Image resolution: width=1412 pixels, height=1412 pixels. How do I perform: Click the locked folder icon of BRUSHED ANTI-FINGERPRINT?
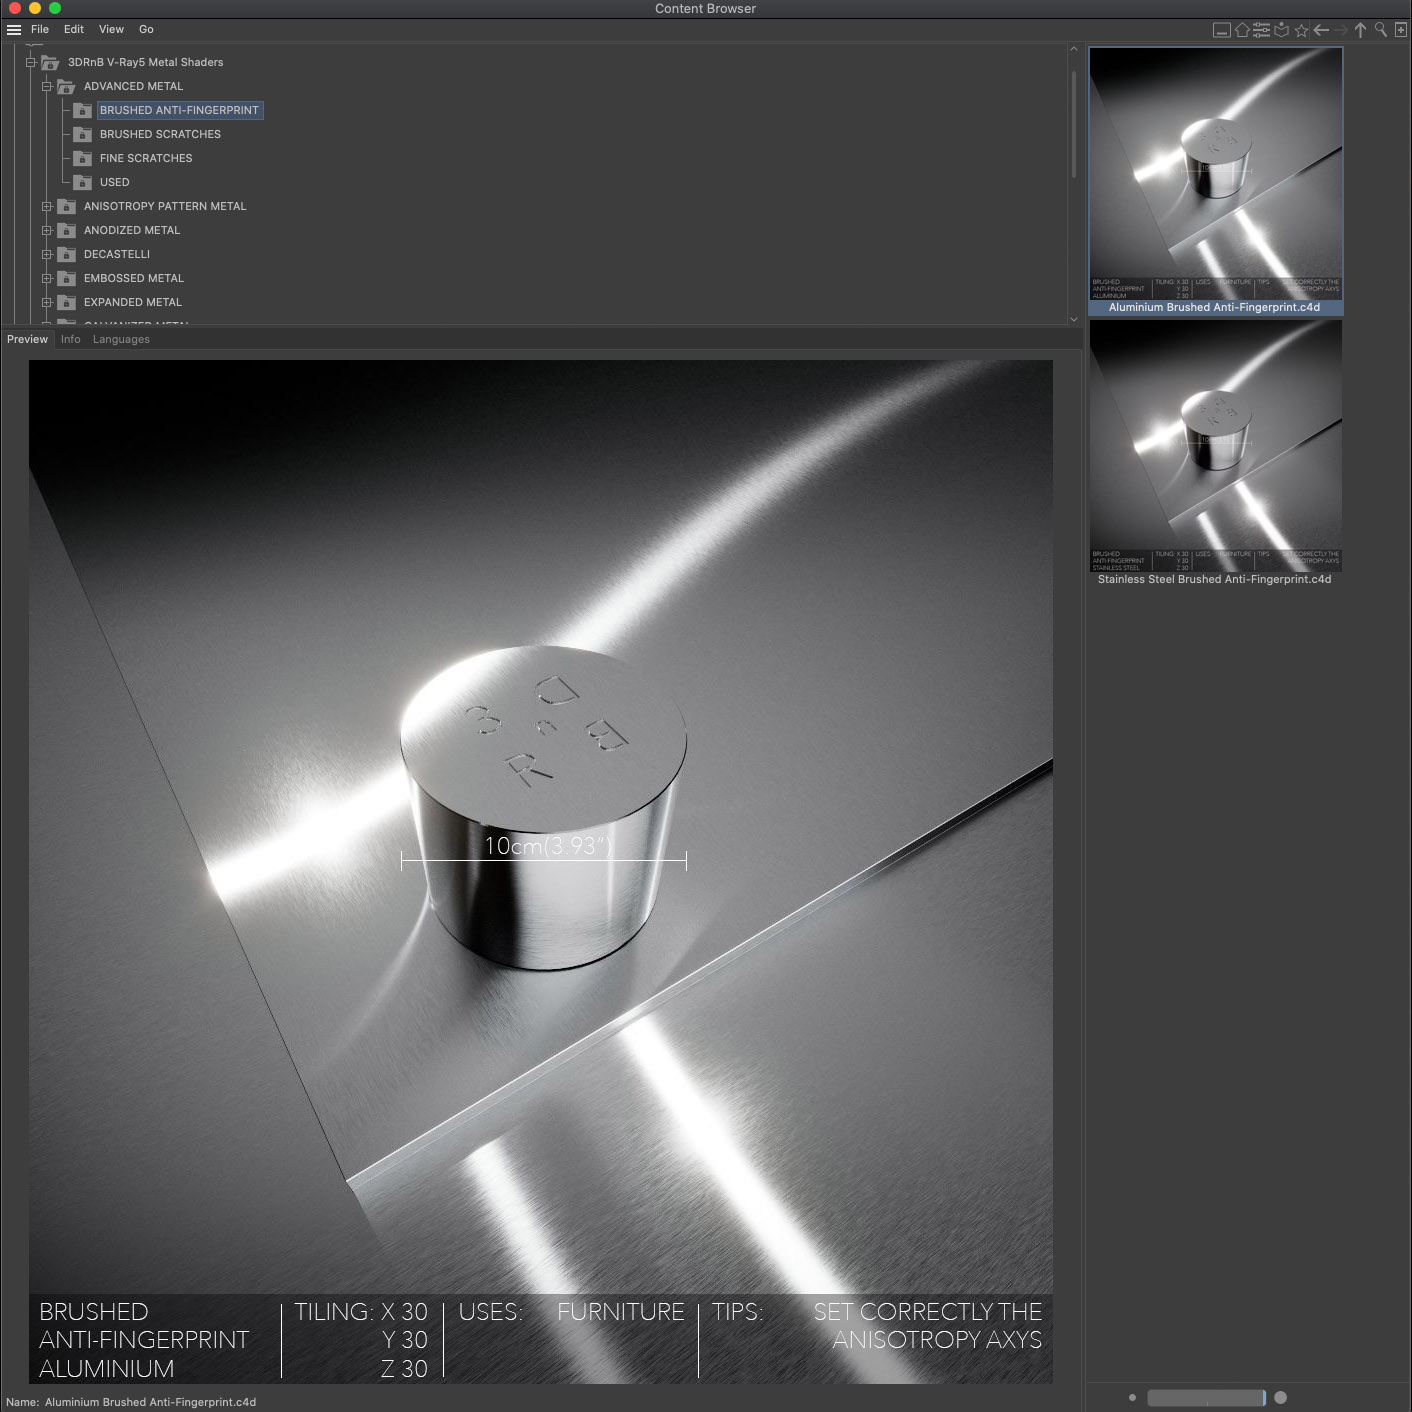[82, 110]
